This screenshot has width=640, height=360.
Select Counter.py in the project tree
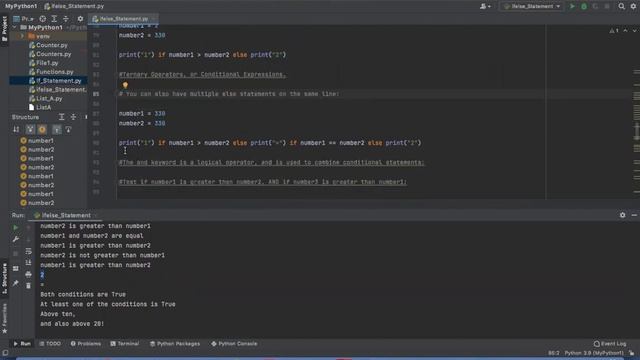tap(48, 45)
